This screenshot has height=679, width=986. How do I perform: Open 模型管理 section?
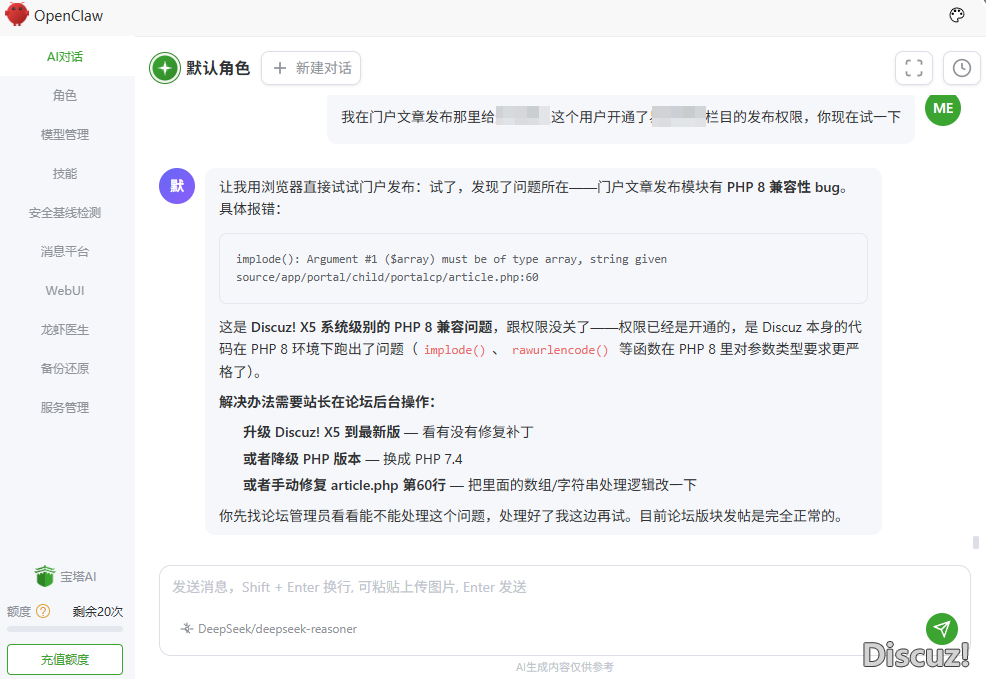click(65, 135)
